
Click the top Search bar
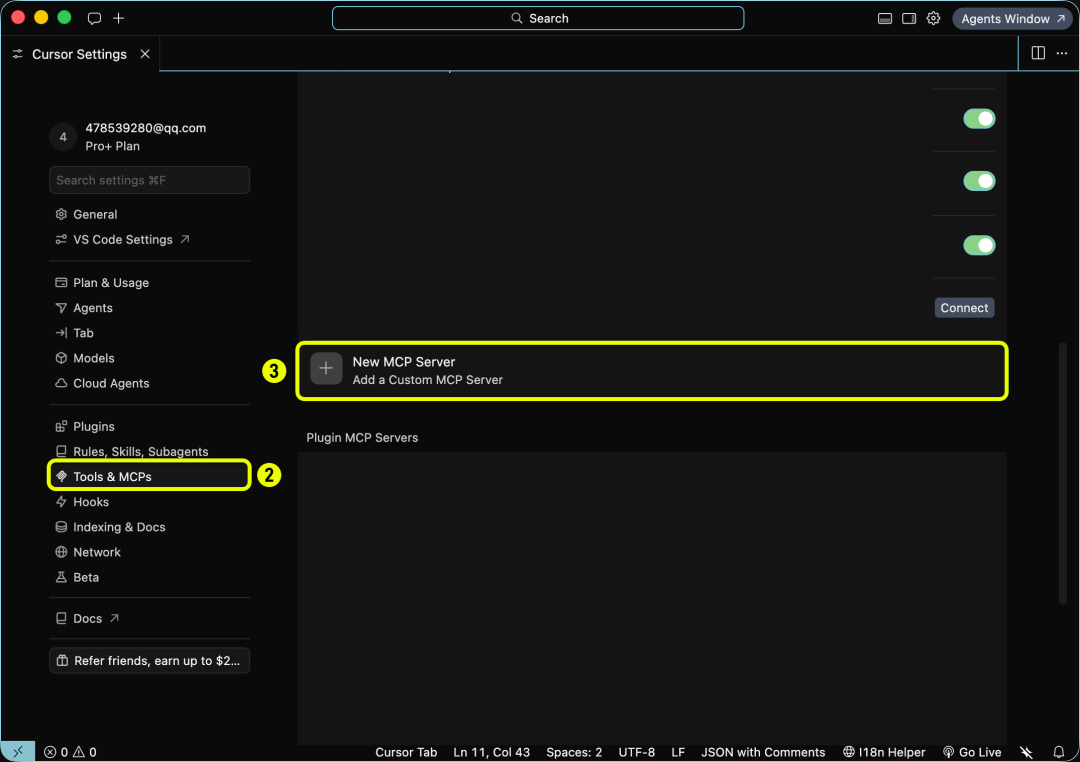pyautogui.click(x=538, y=19)
